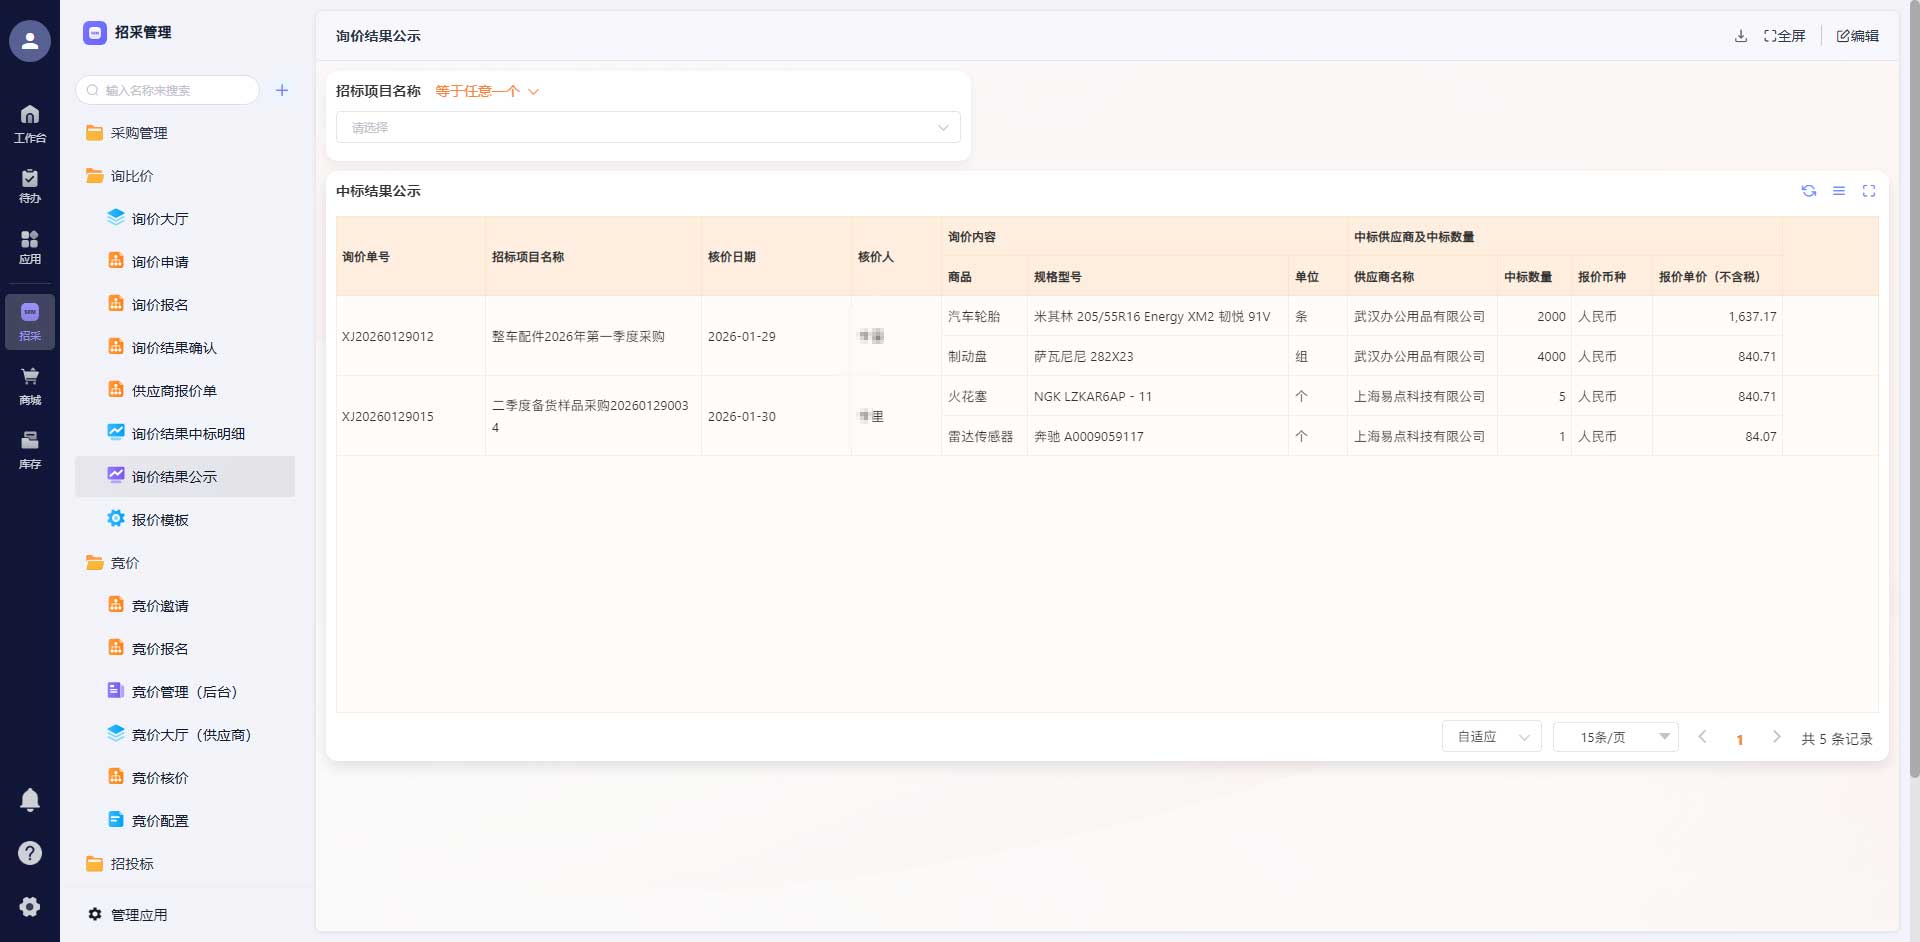Open 待办 tasks icon

30,185
